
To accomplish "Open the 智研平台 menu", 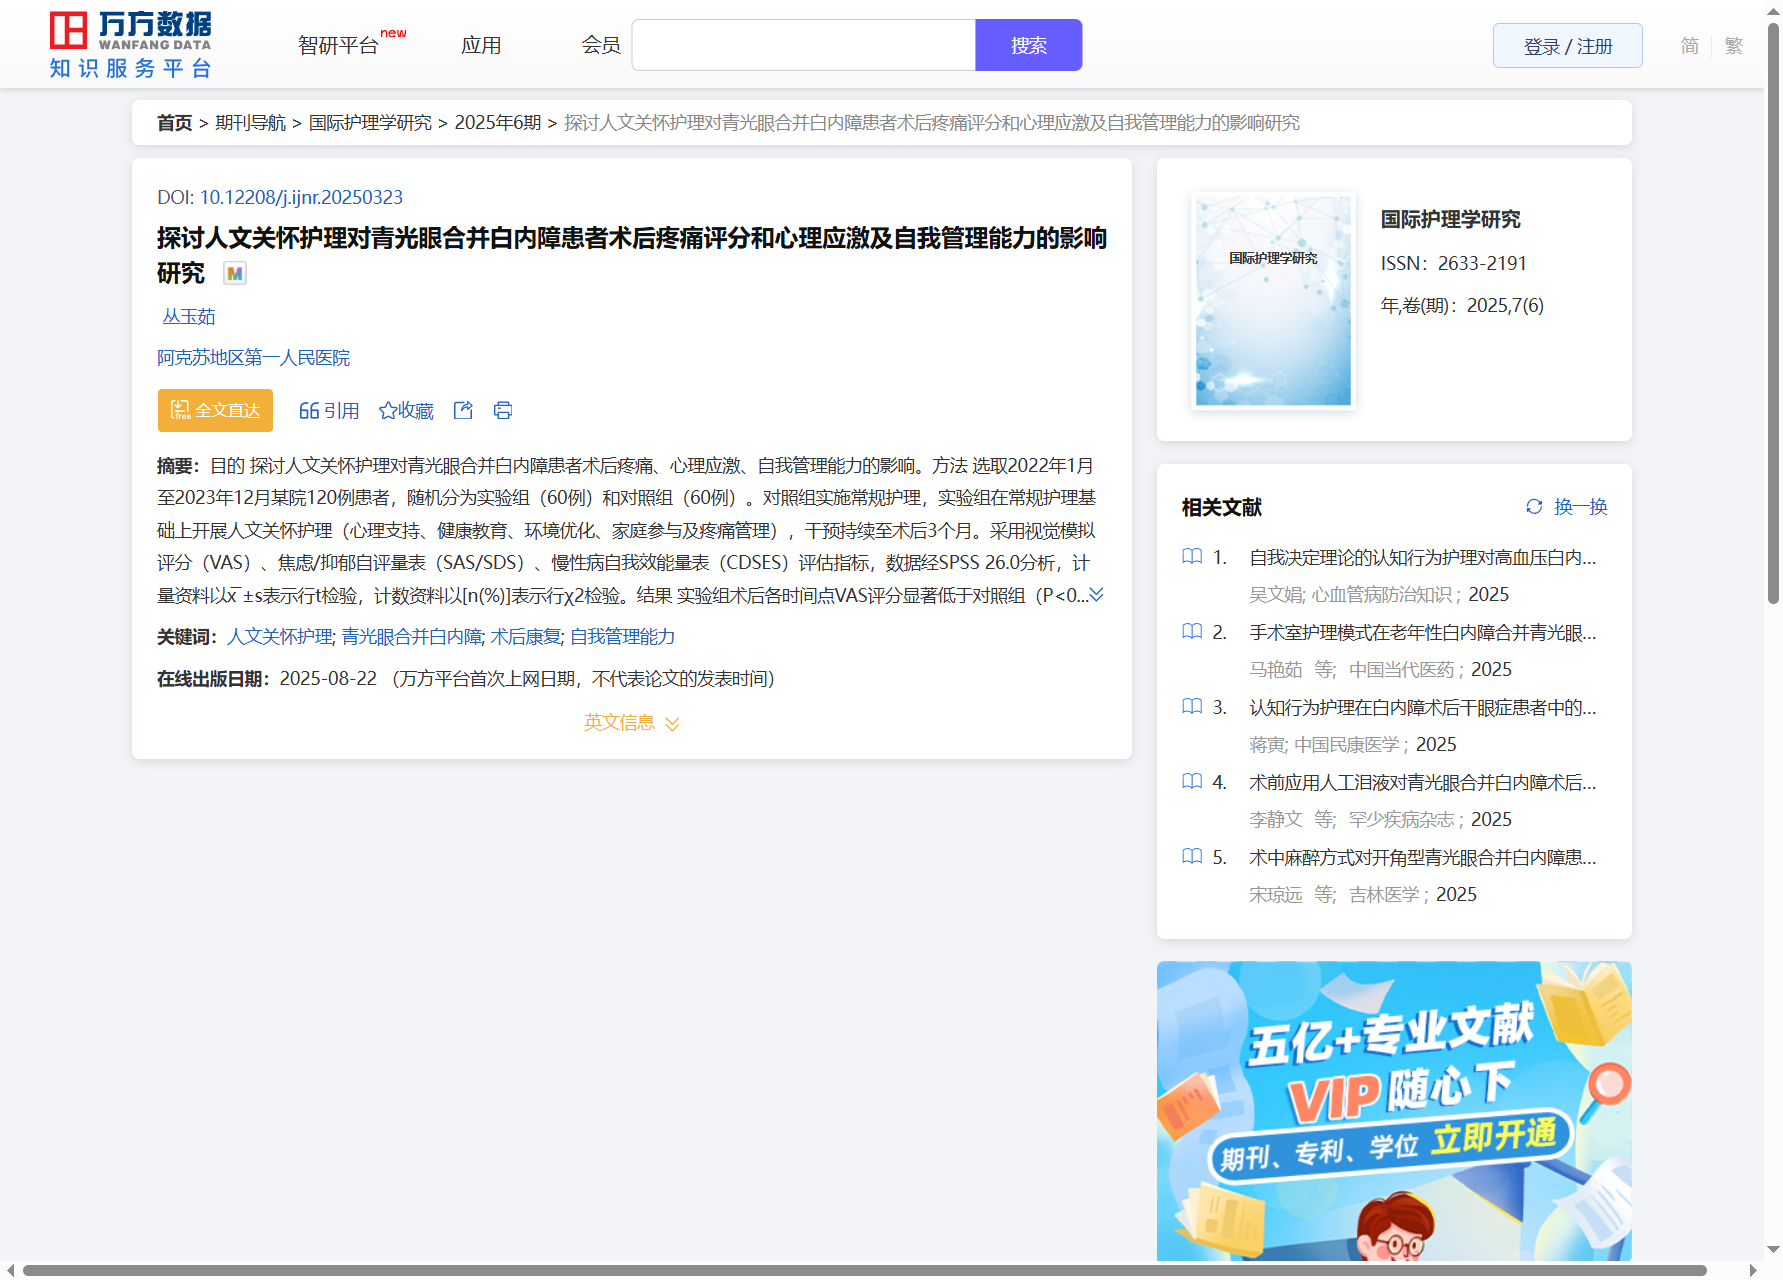I will coord(340,46).
